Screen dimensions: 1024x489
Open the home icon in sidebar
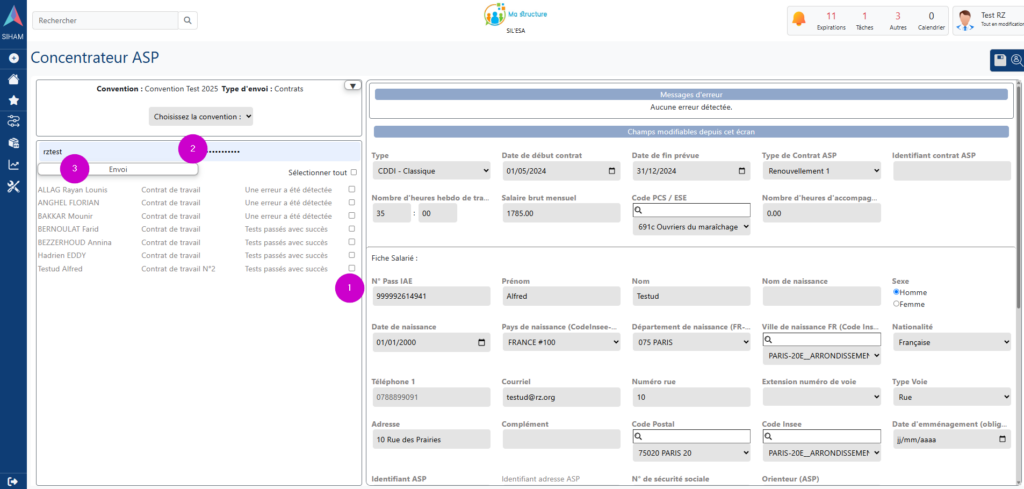13,79
